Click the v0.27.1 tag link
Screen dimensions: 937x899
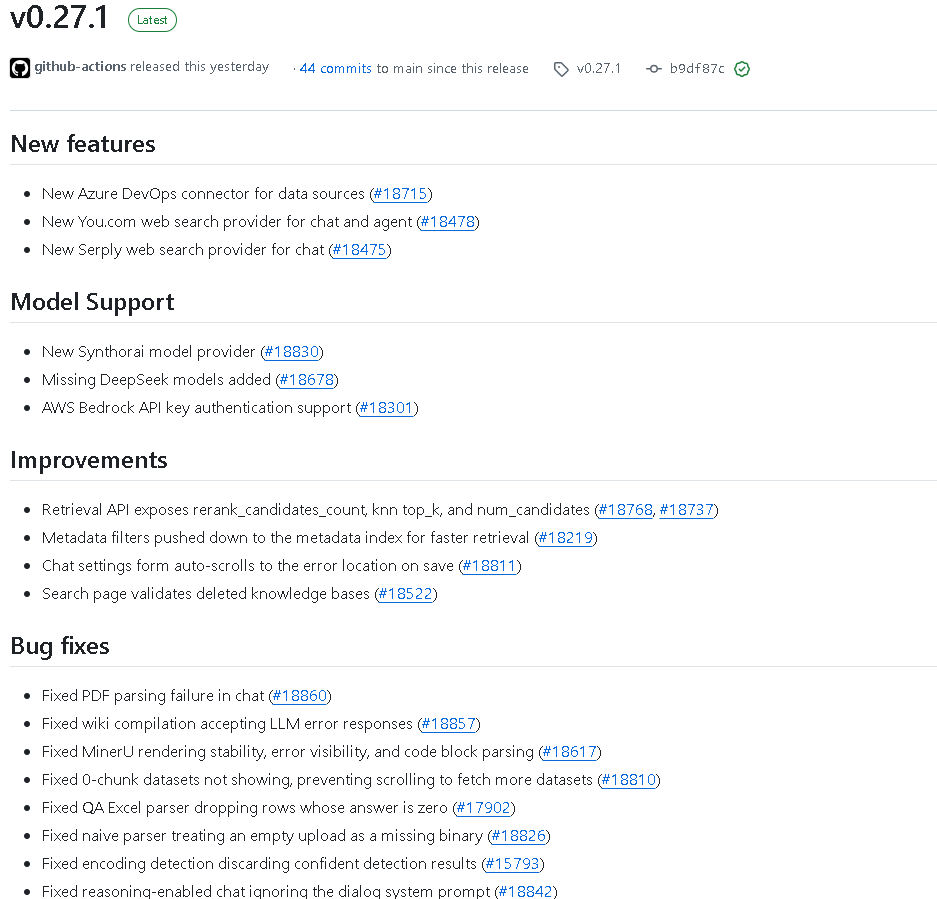[599, 69]
